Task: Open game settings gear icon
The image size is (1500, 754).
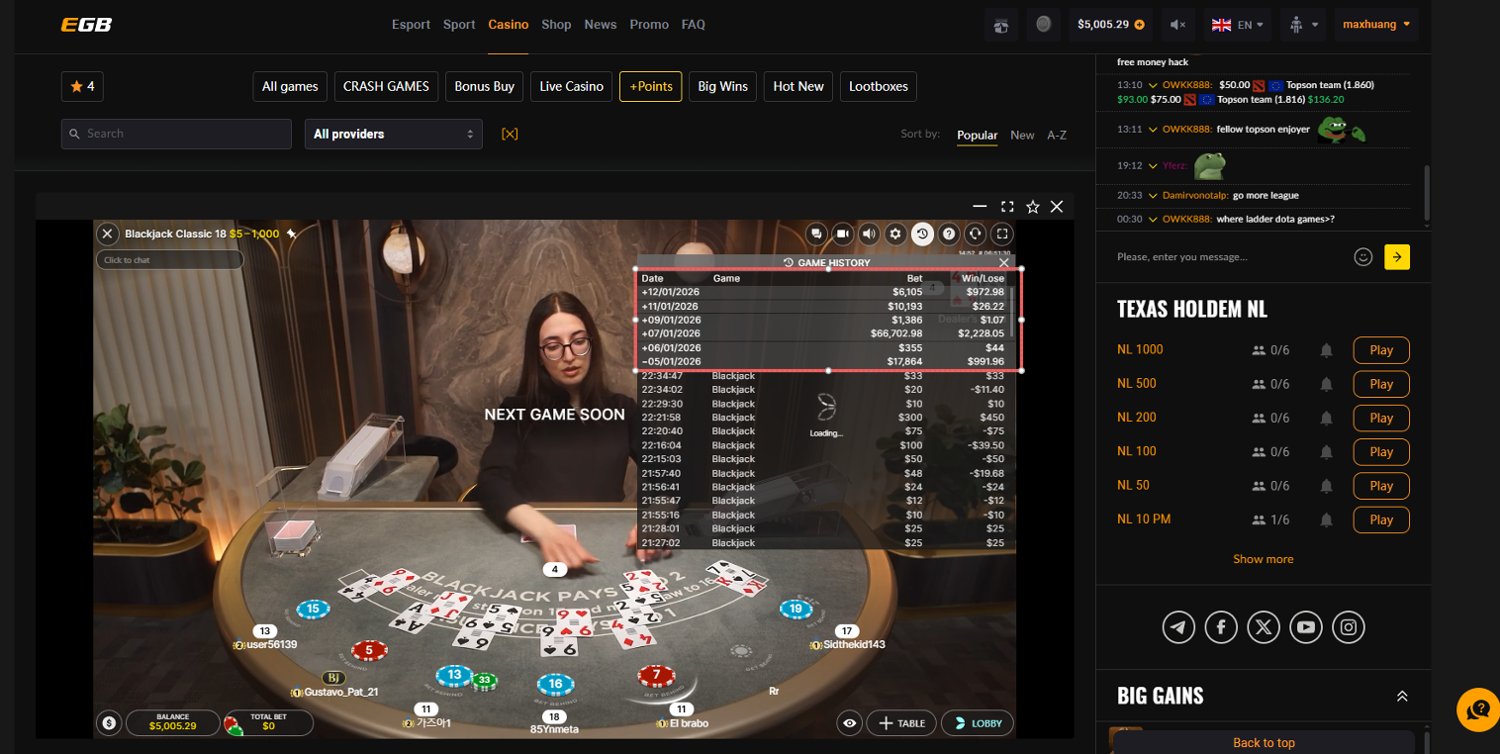Action: (x=896, y=234)
